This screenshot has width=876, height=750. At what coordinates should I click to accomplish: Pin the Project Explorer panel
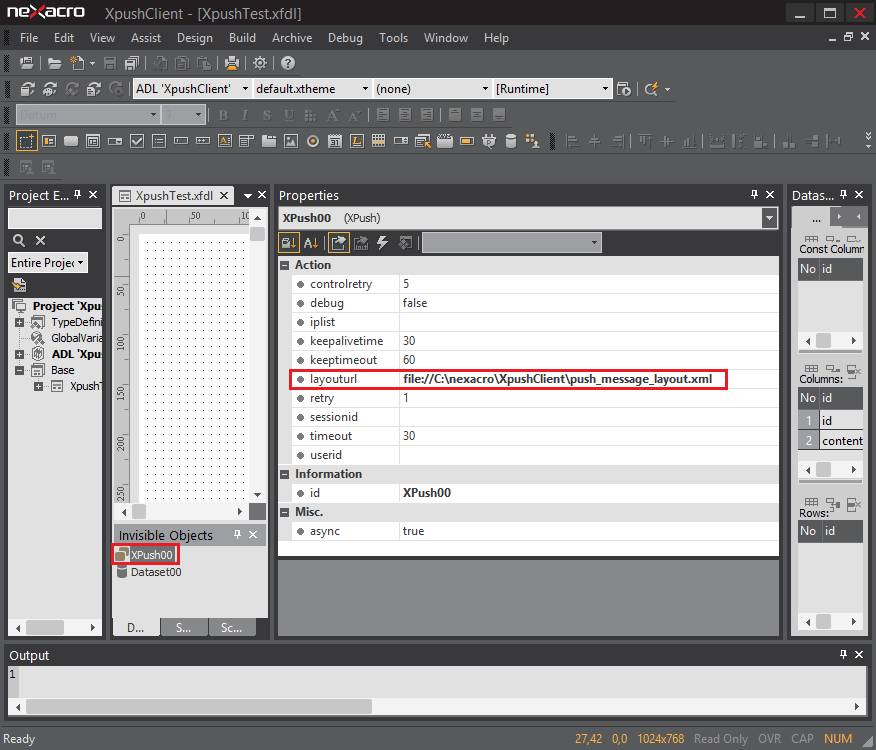pos(78,194)
